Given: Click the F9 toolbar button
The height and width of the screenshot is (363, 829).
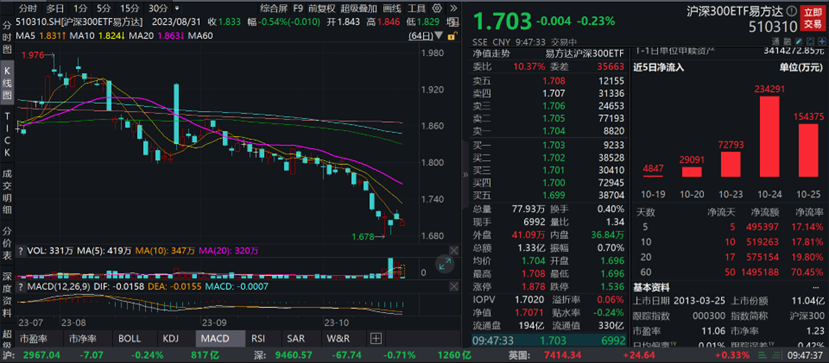Looking at the screenshot, I should pos(298,8).
